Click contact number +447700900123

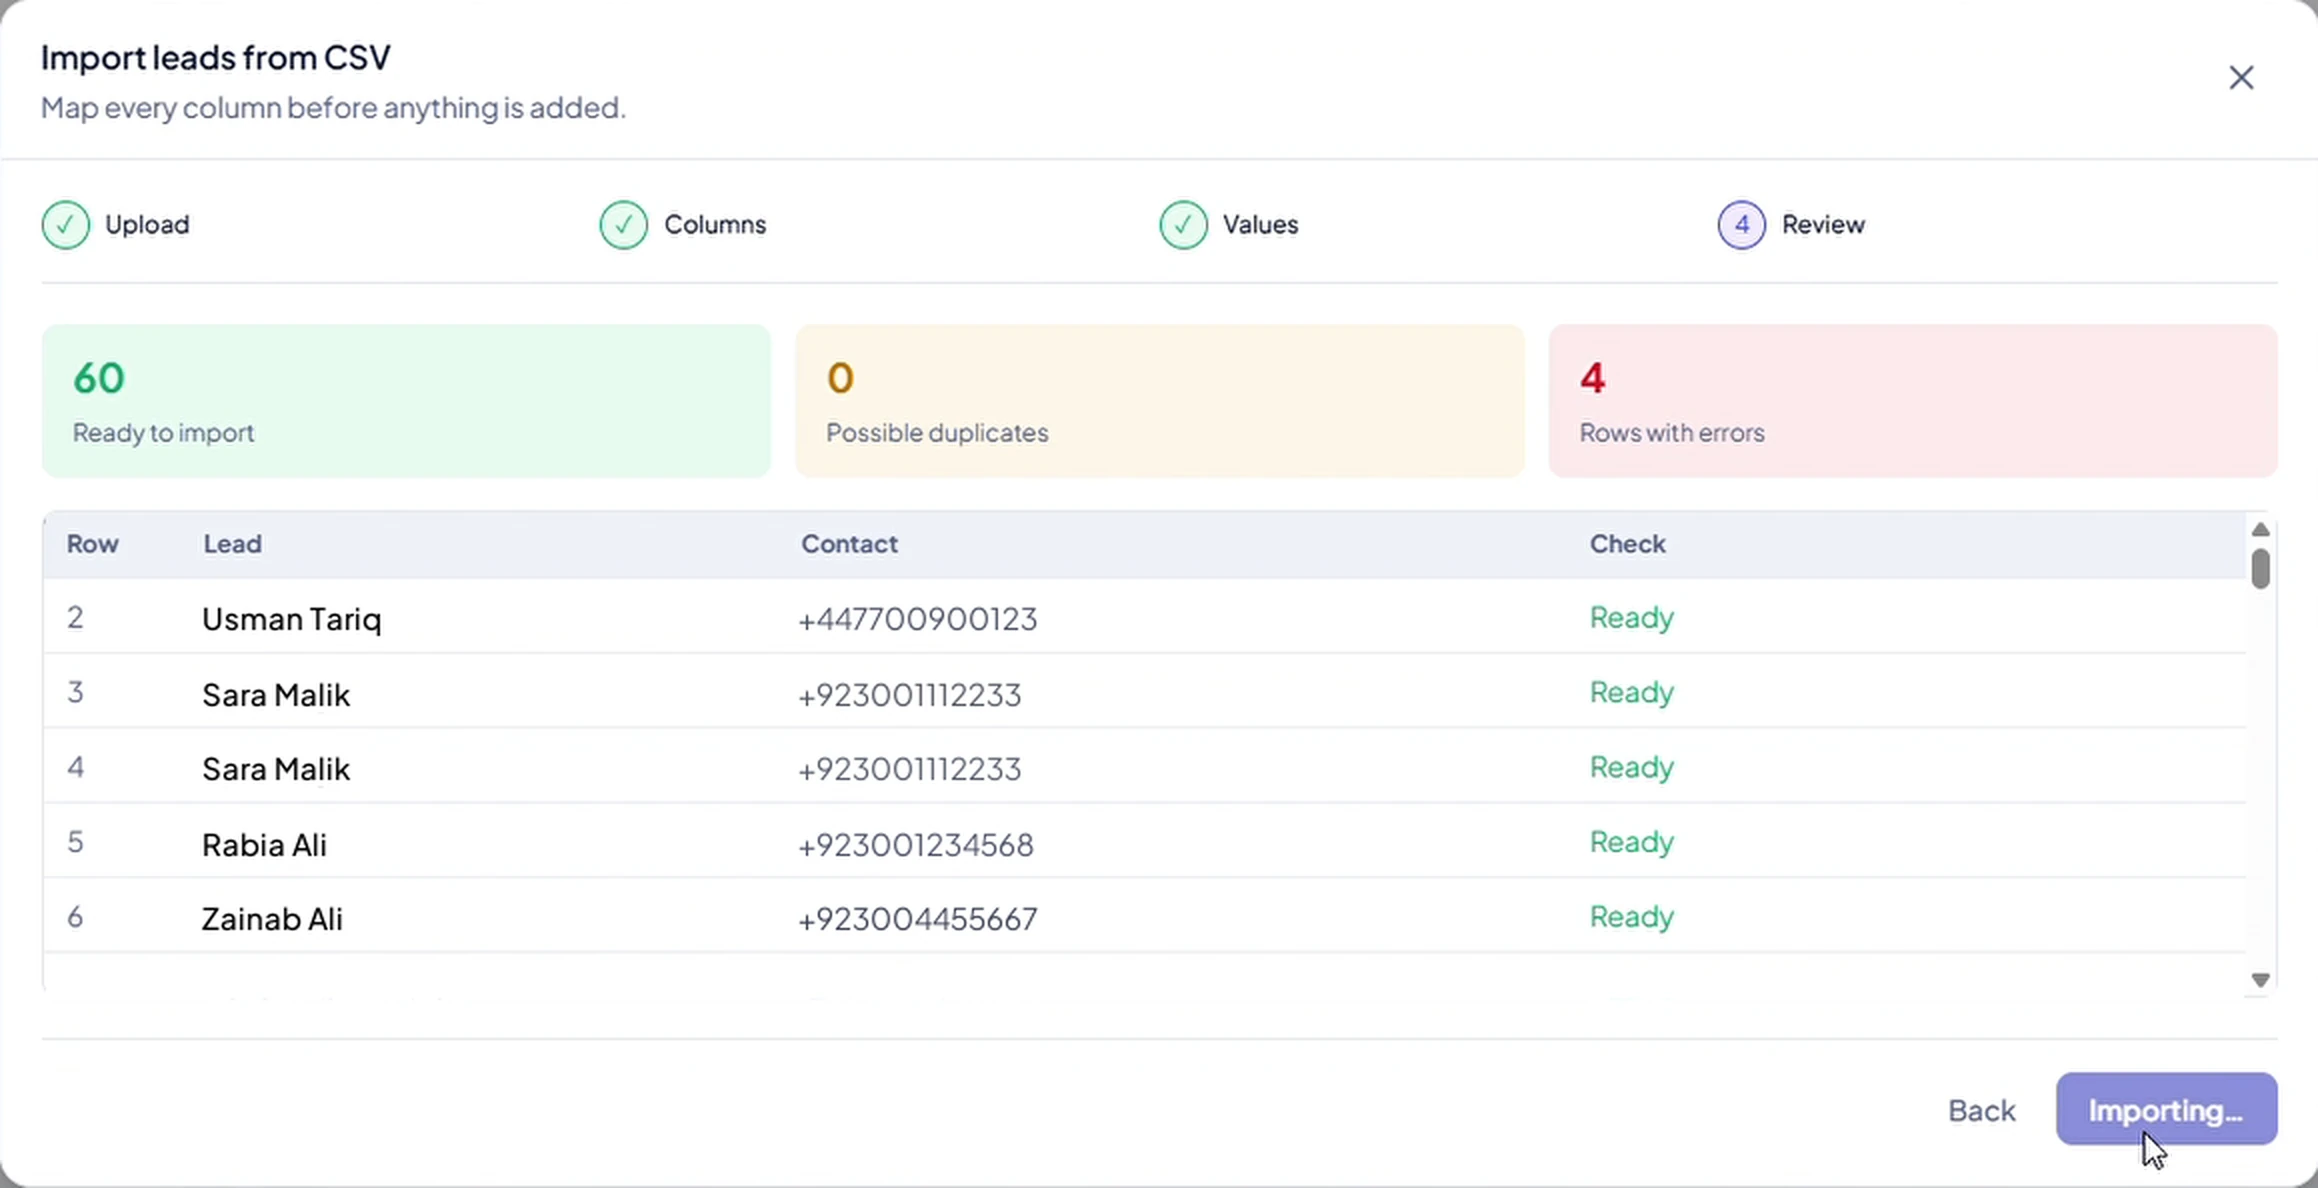(918, 619)
